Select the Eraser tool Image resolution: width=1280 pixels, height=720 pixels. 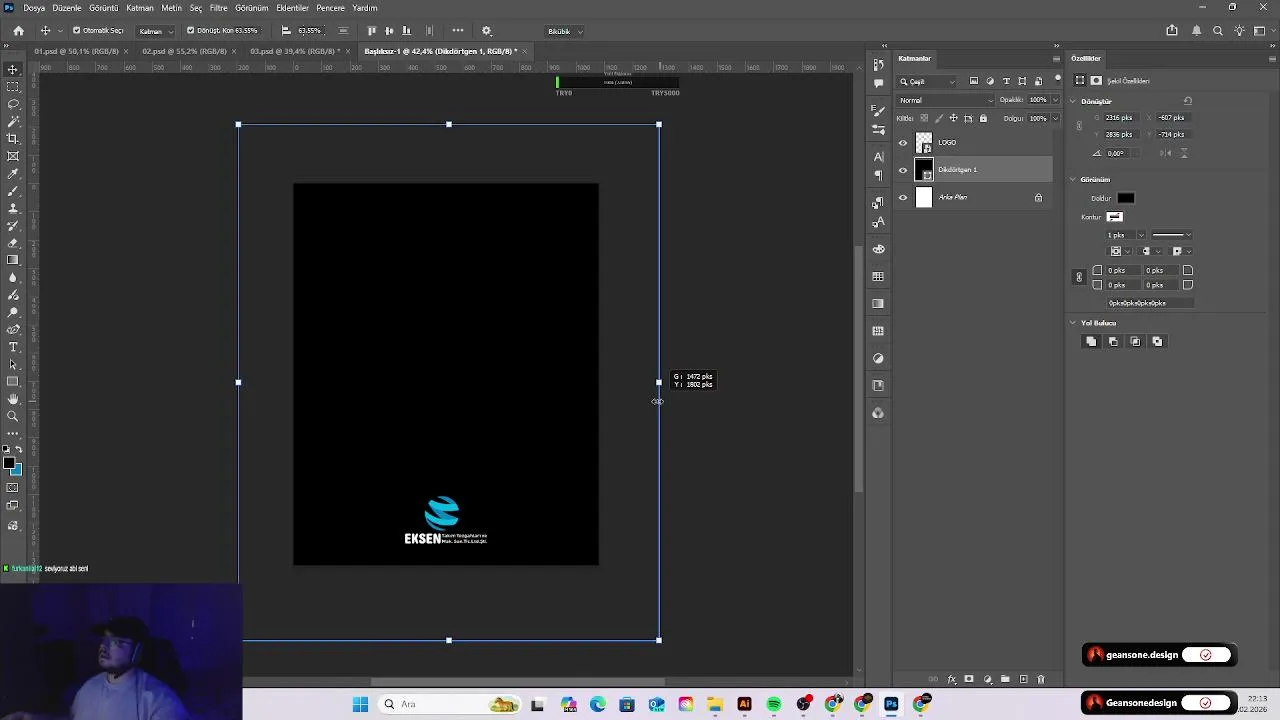[x=13, y=243]
